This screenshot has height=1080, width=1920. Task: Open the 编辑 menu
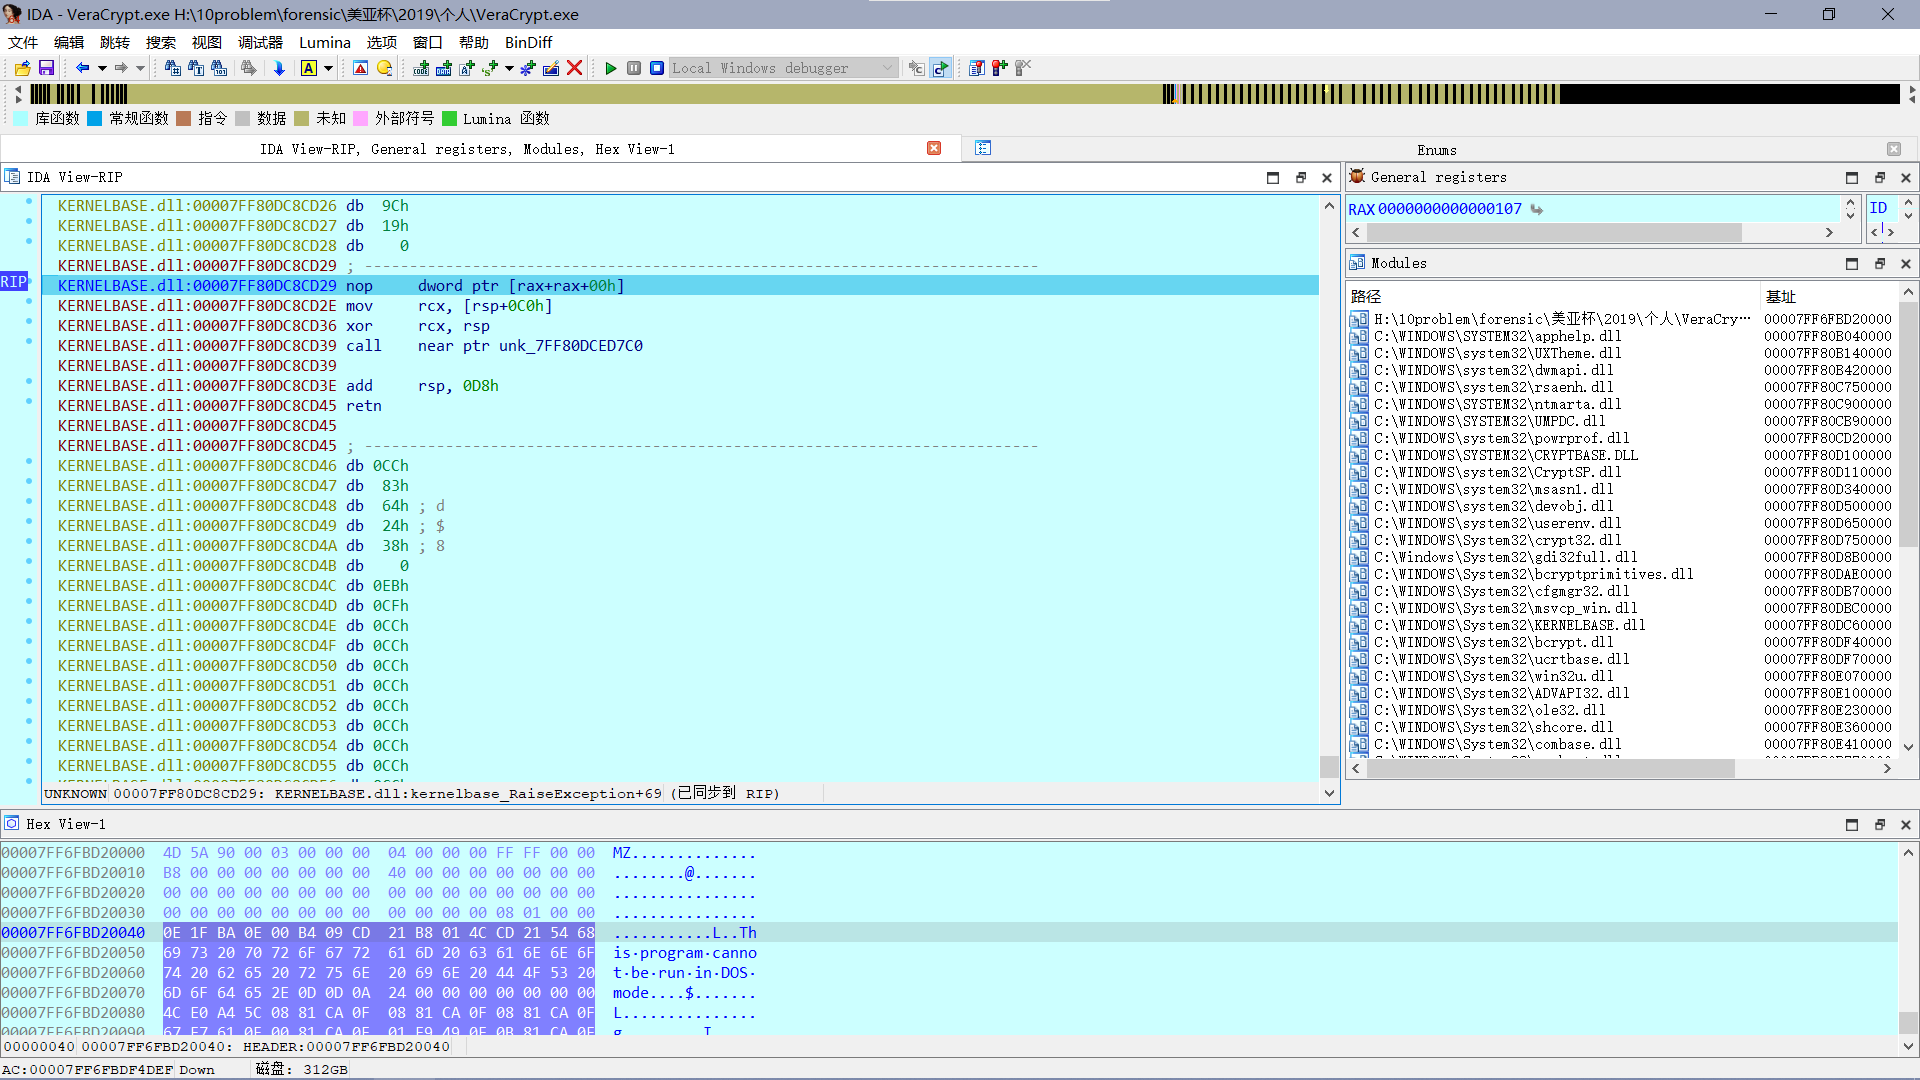69,42
